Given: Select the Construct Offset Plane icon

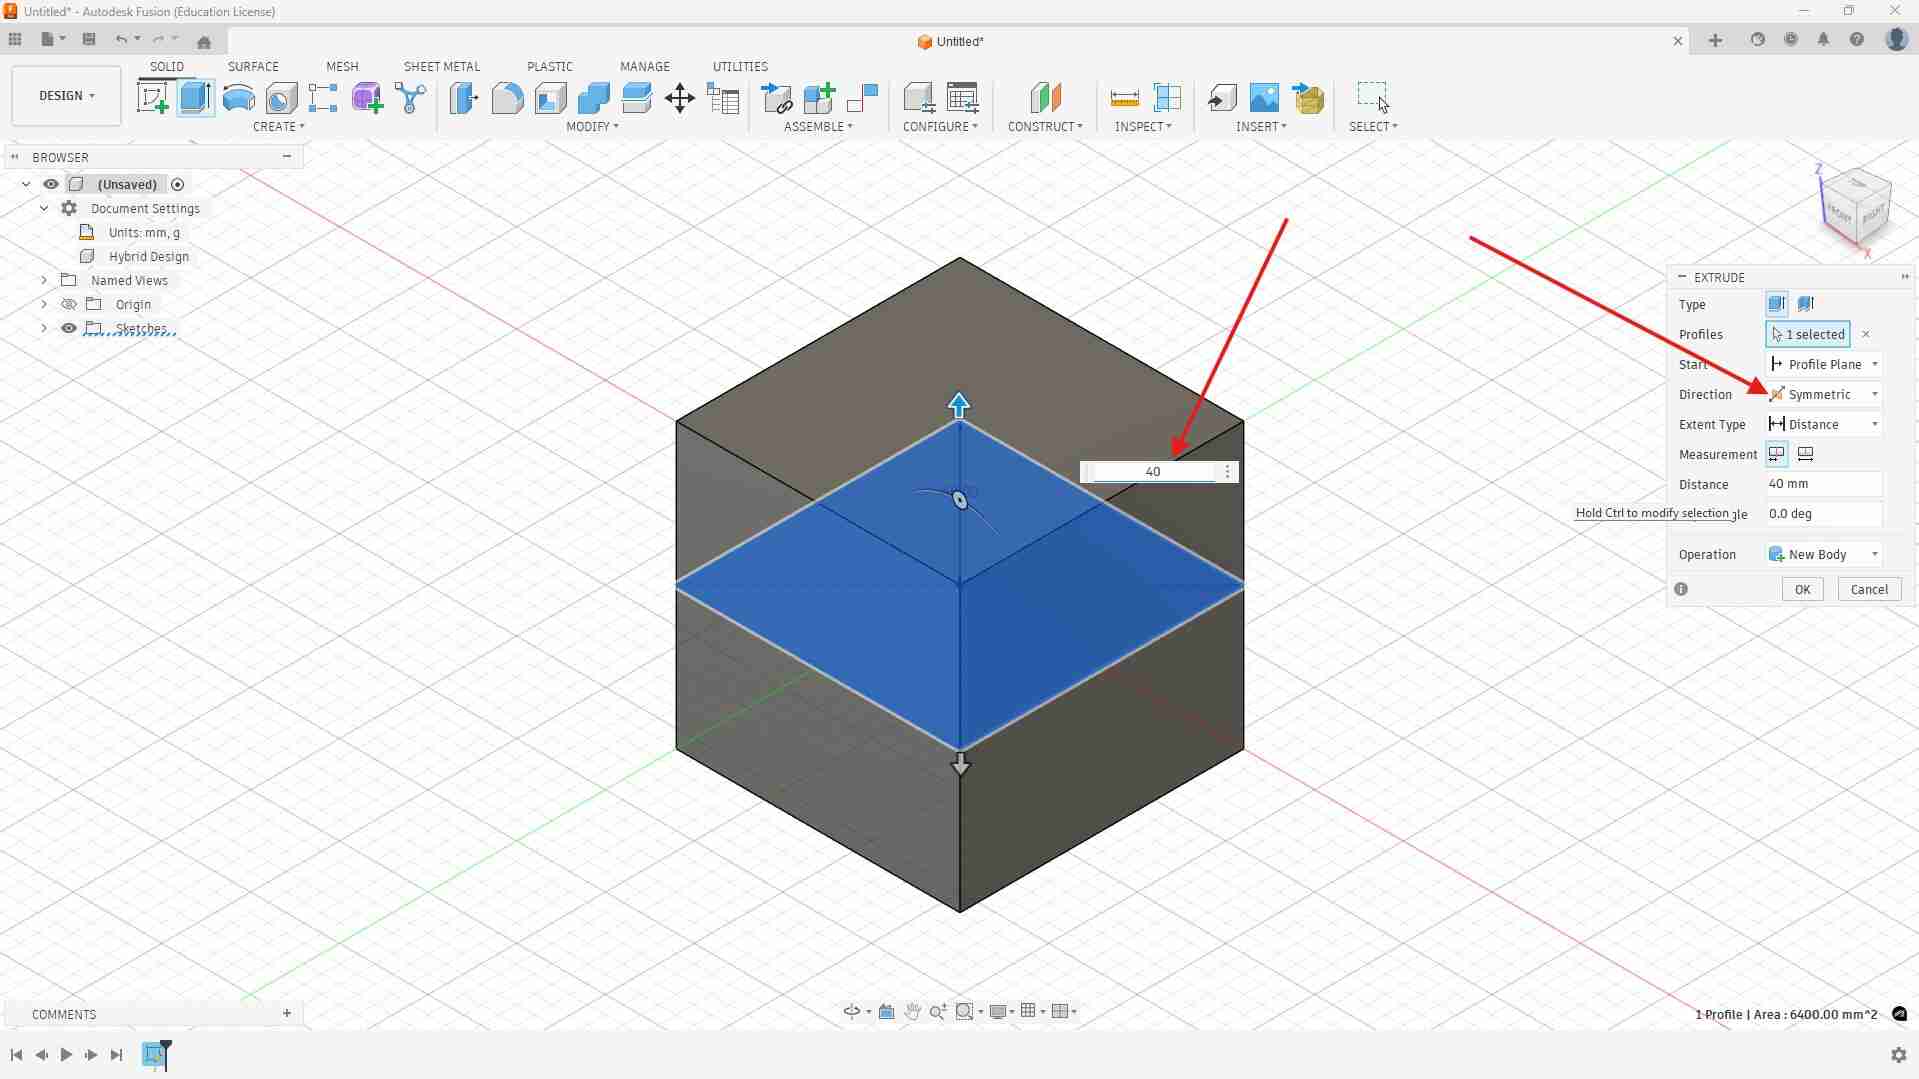Looking at the screenshot, I should [1045, 98].
